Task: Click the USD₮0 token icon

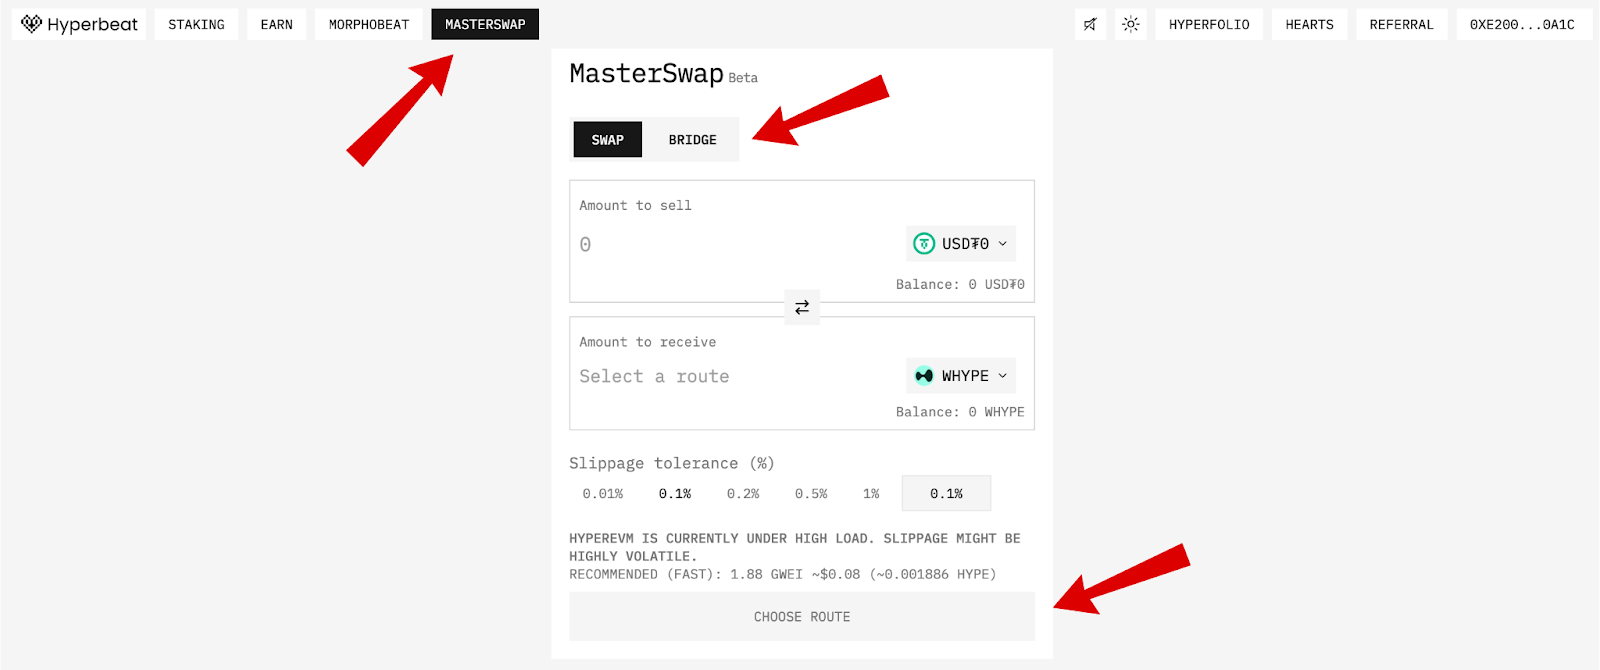Action: [924, 243]
